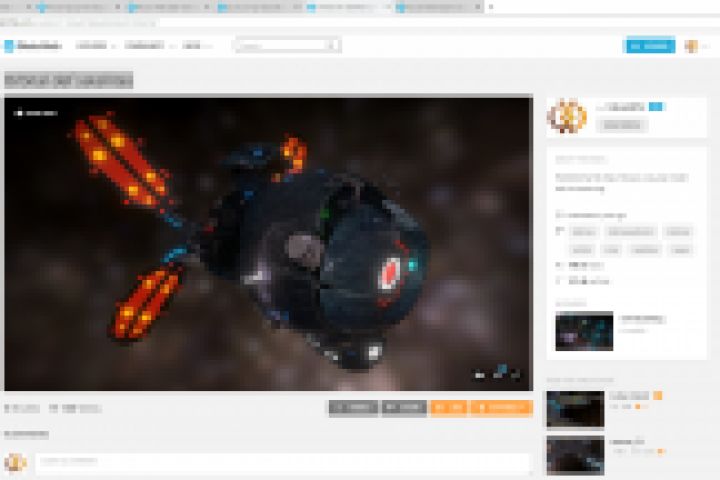Open the first suggested model thumbnail
Image resolution: width=720 pixels, height=480 pixels.
click(x=575, y=409)
